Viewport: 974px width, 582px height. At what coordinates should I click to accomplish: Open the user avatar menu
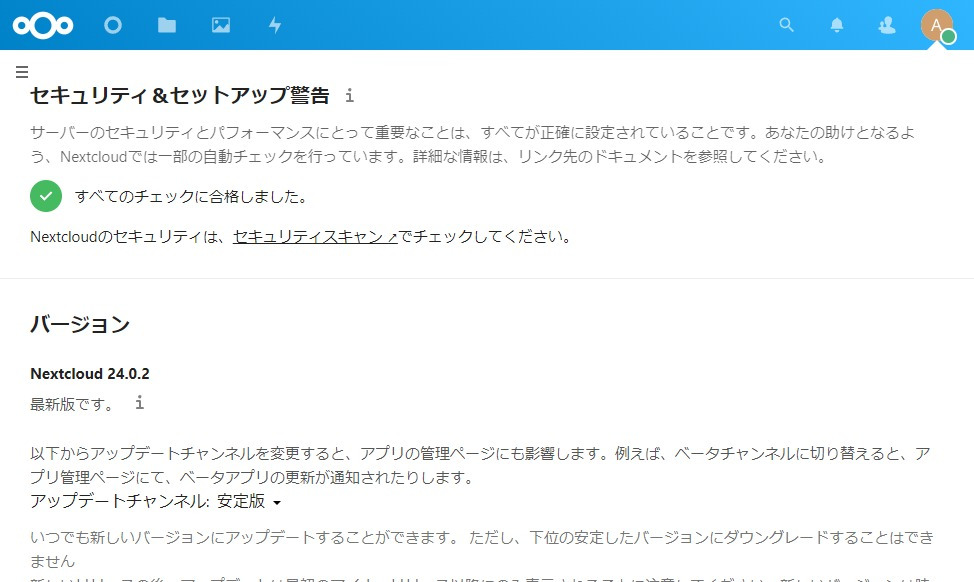tap(937, 25)
